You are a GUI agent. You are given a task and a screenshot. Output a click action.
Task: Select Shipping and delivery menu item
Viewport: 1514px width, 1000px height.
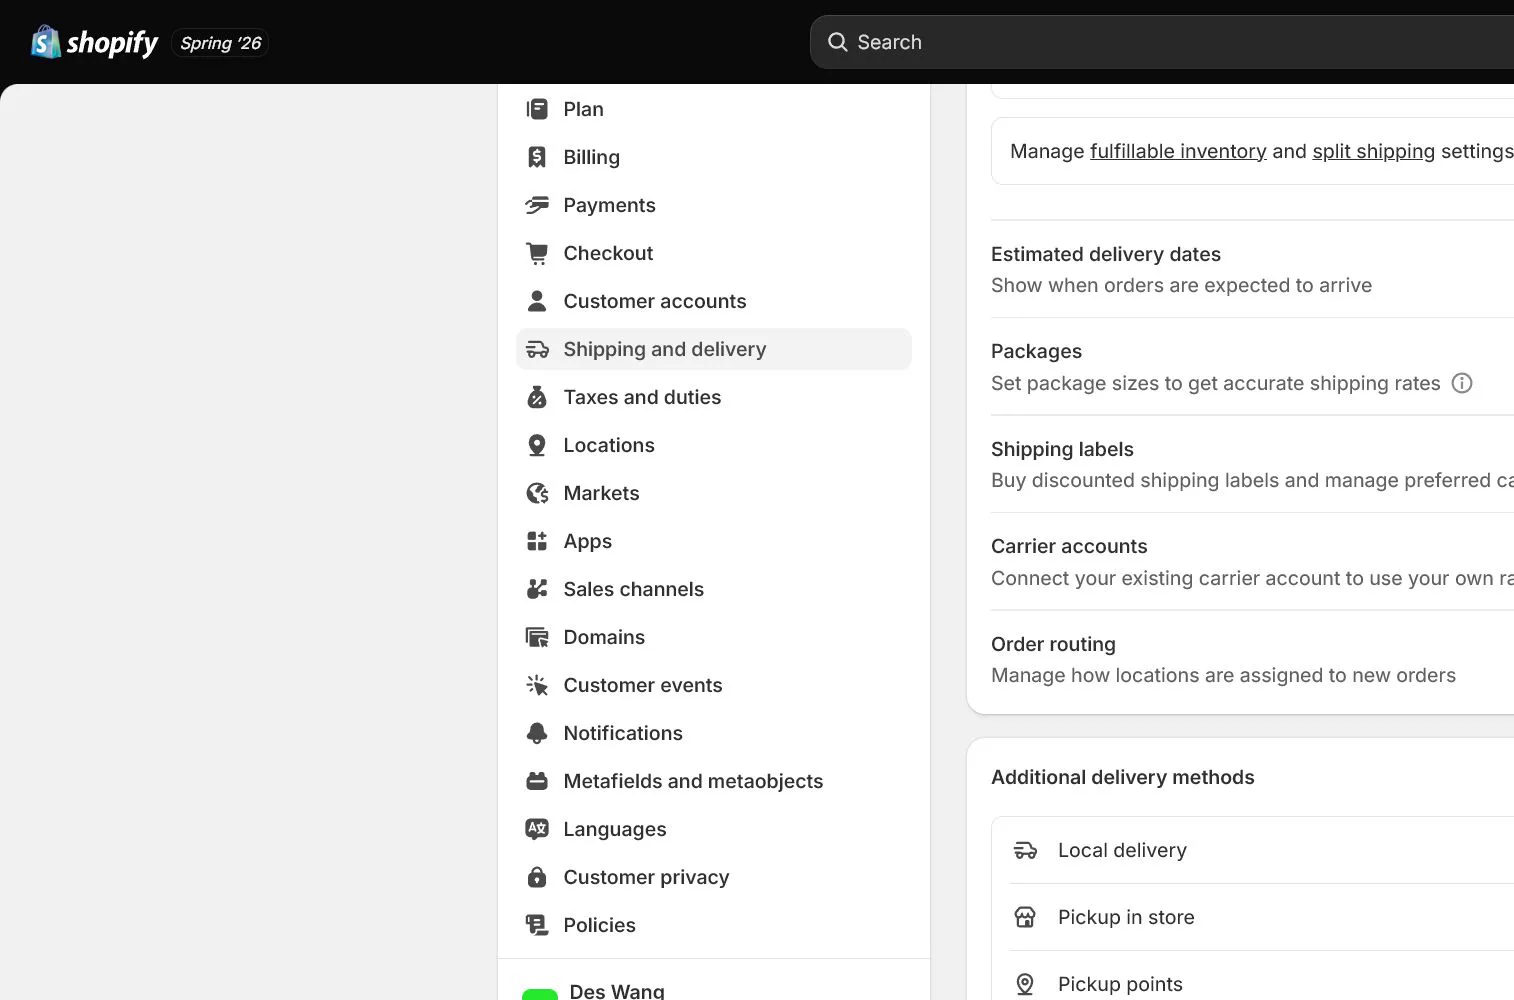[x=714, y=349]
